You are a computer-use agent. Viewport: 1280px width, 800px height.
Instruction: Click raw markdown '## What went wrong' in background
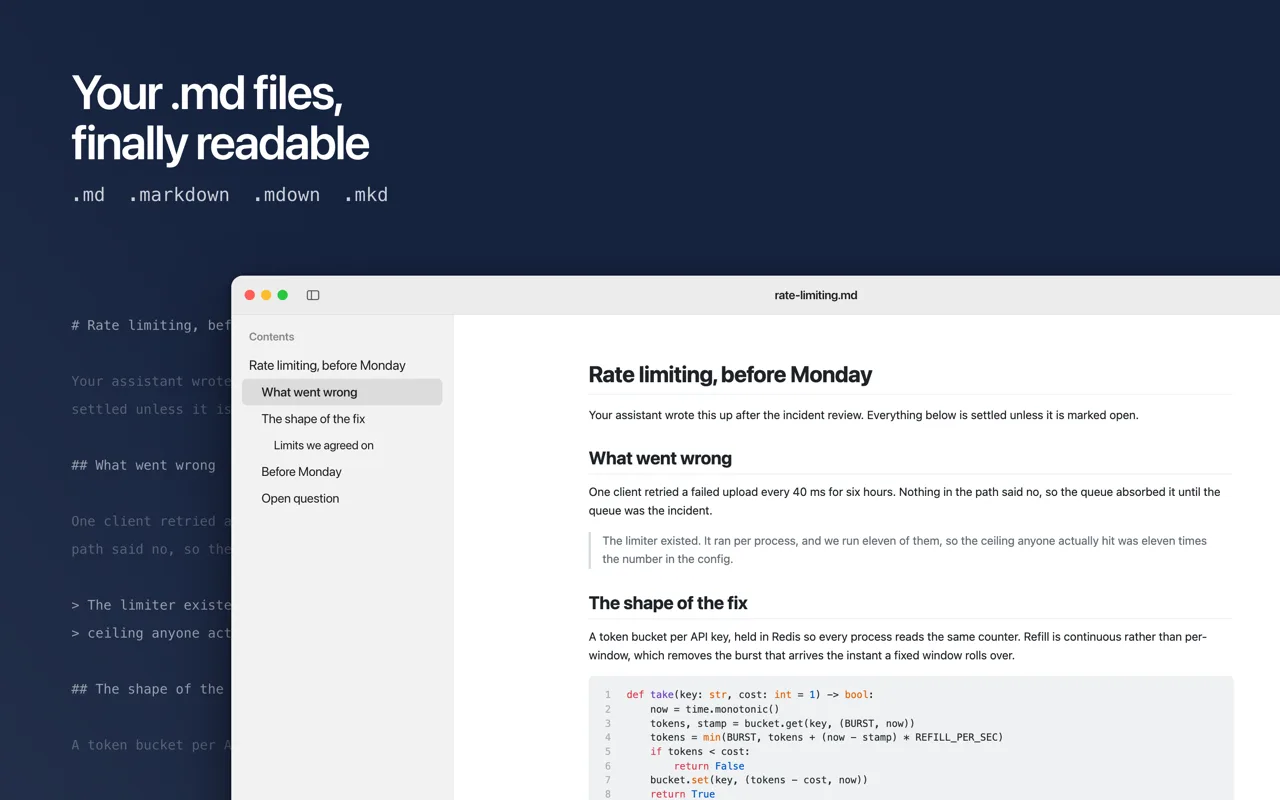tap(143, 465)
